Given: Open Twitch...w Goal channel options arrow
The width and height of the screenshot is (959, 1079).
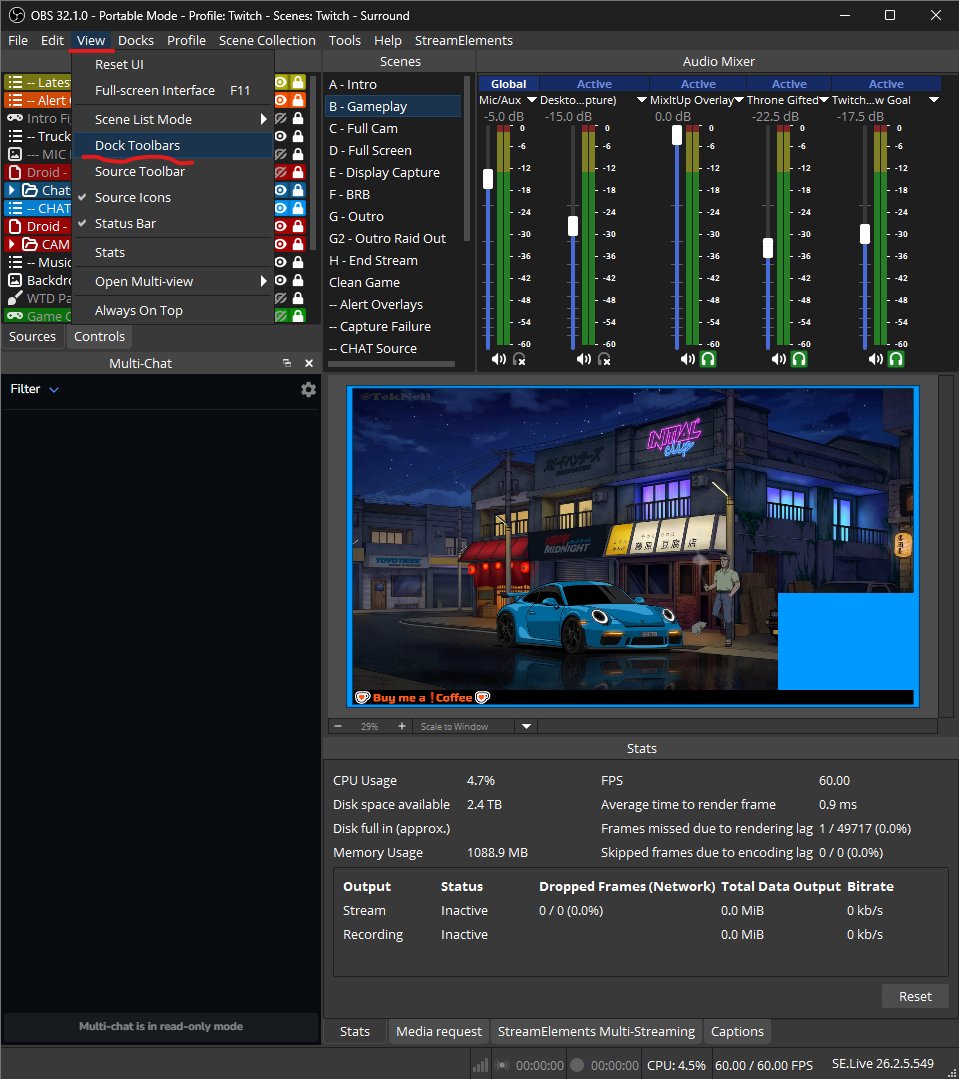Looking at the screenshot, I should pyautogui.click(x=934, y=100).
